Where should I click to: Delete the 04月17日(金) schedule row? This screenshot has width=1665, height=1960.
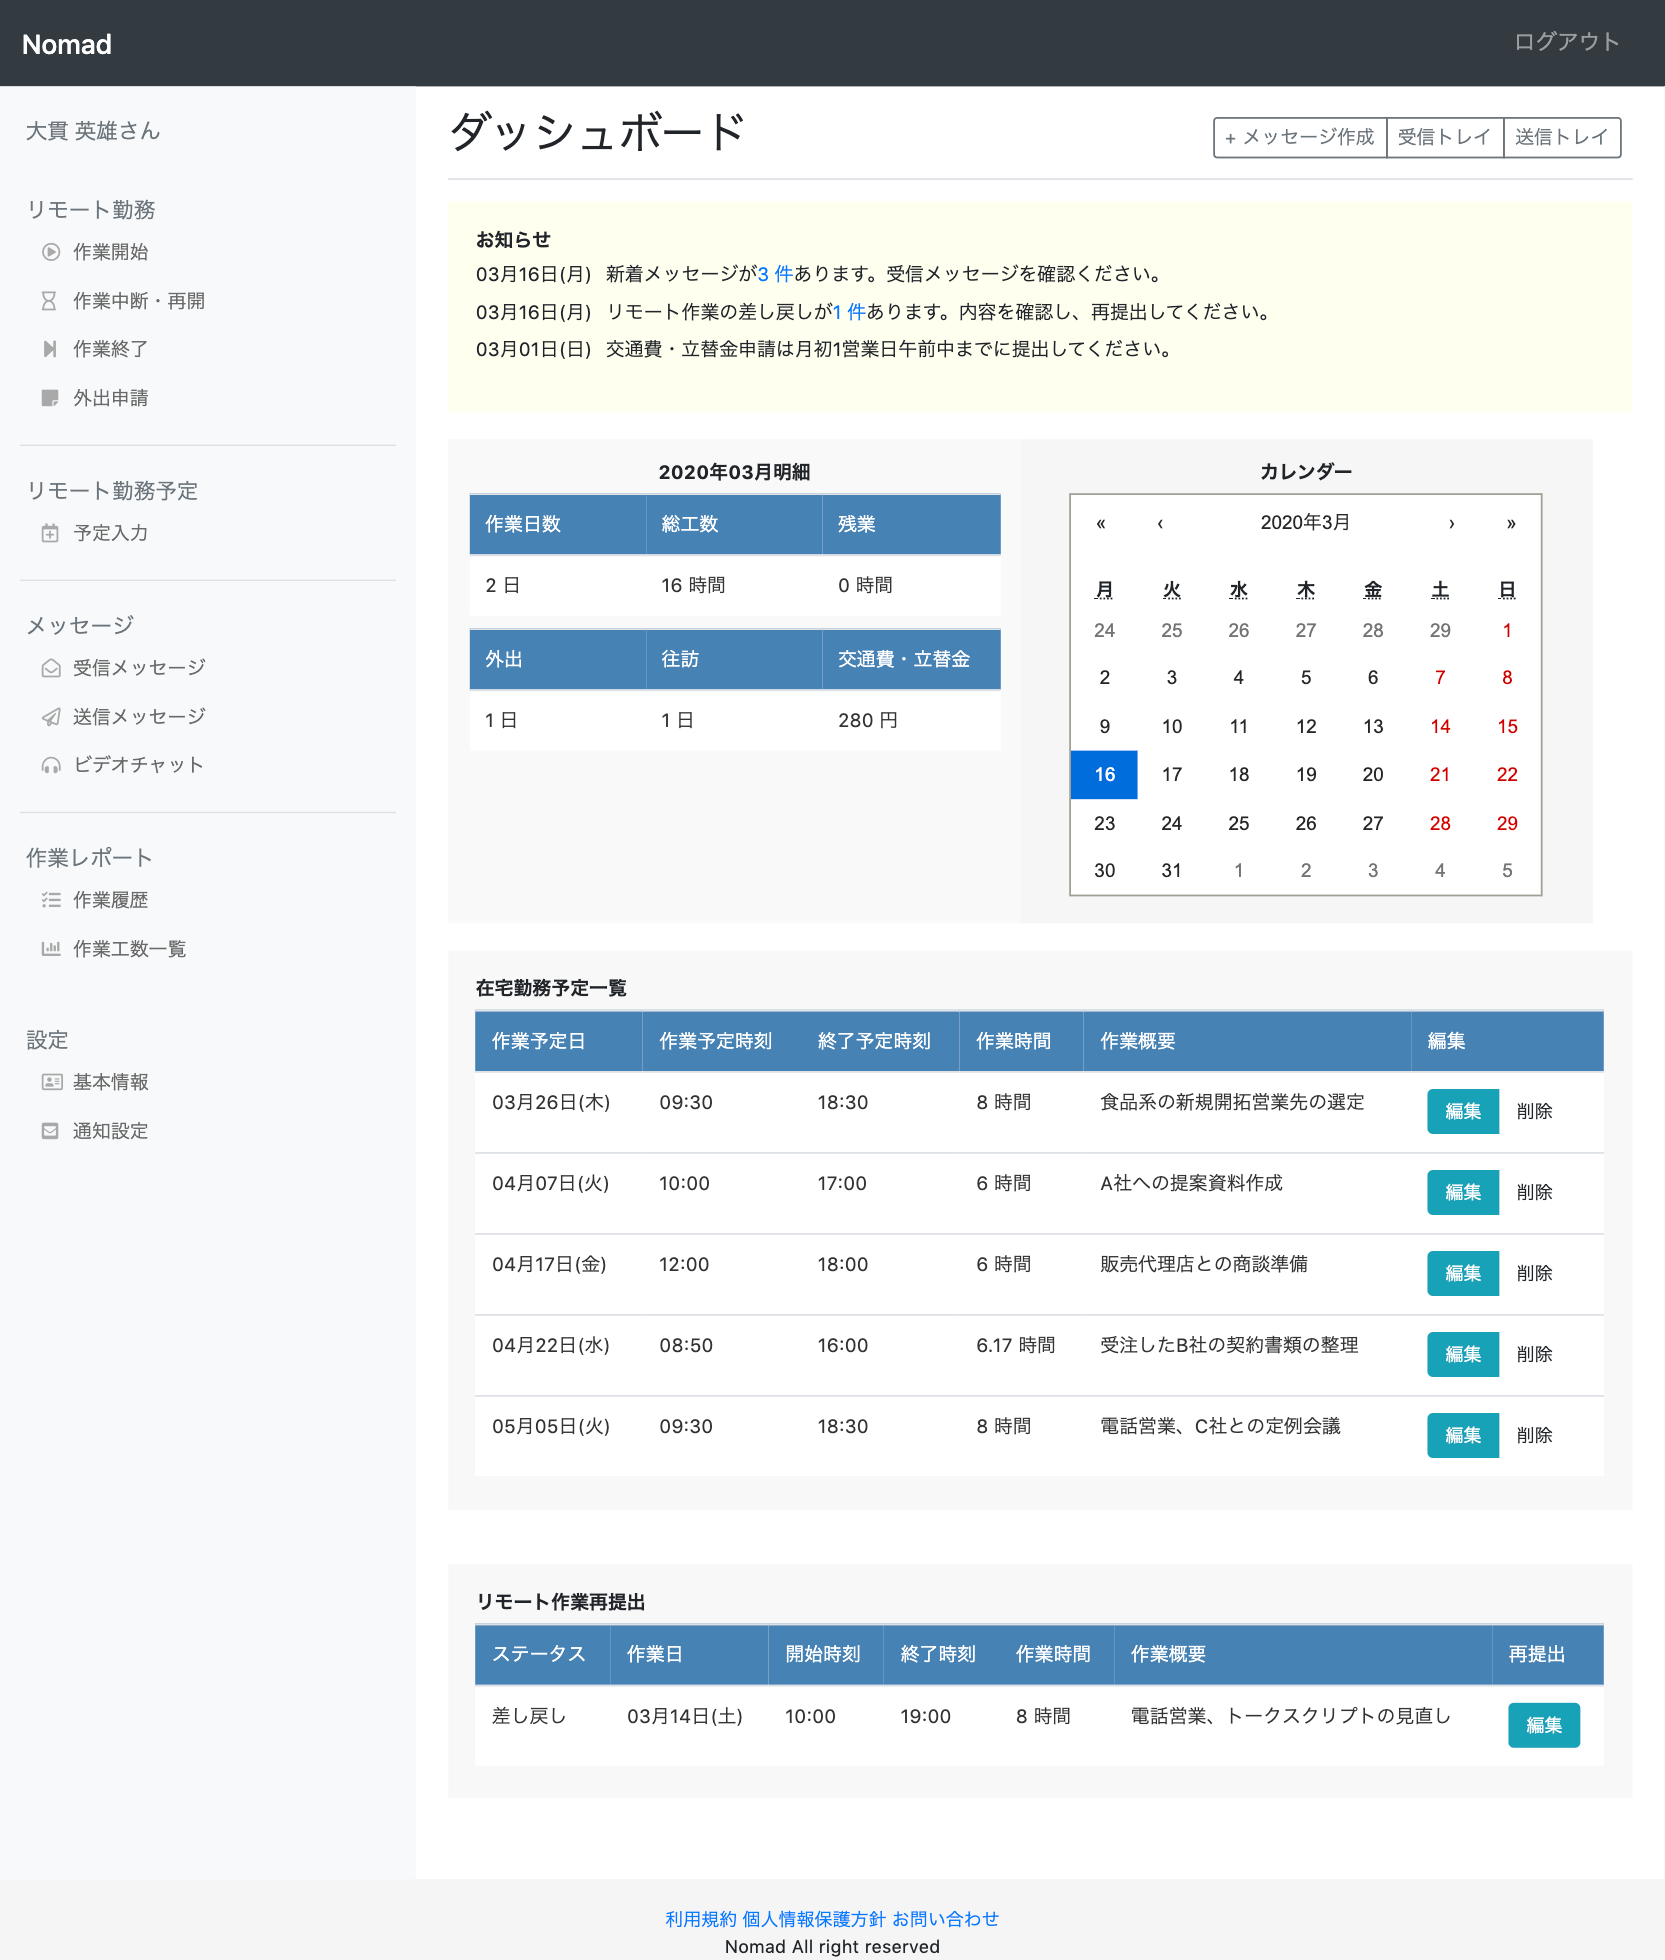click(1534, 1273)
